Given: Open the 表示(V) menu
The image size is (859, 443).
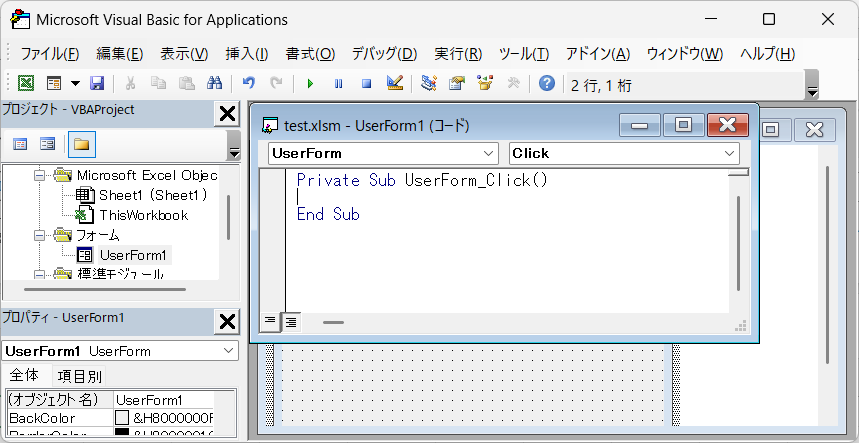Looking at the screenshot, I should [185, 54].
